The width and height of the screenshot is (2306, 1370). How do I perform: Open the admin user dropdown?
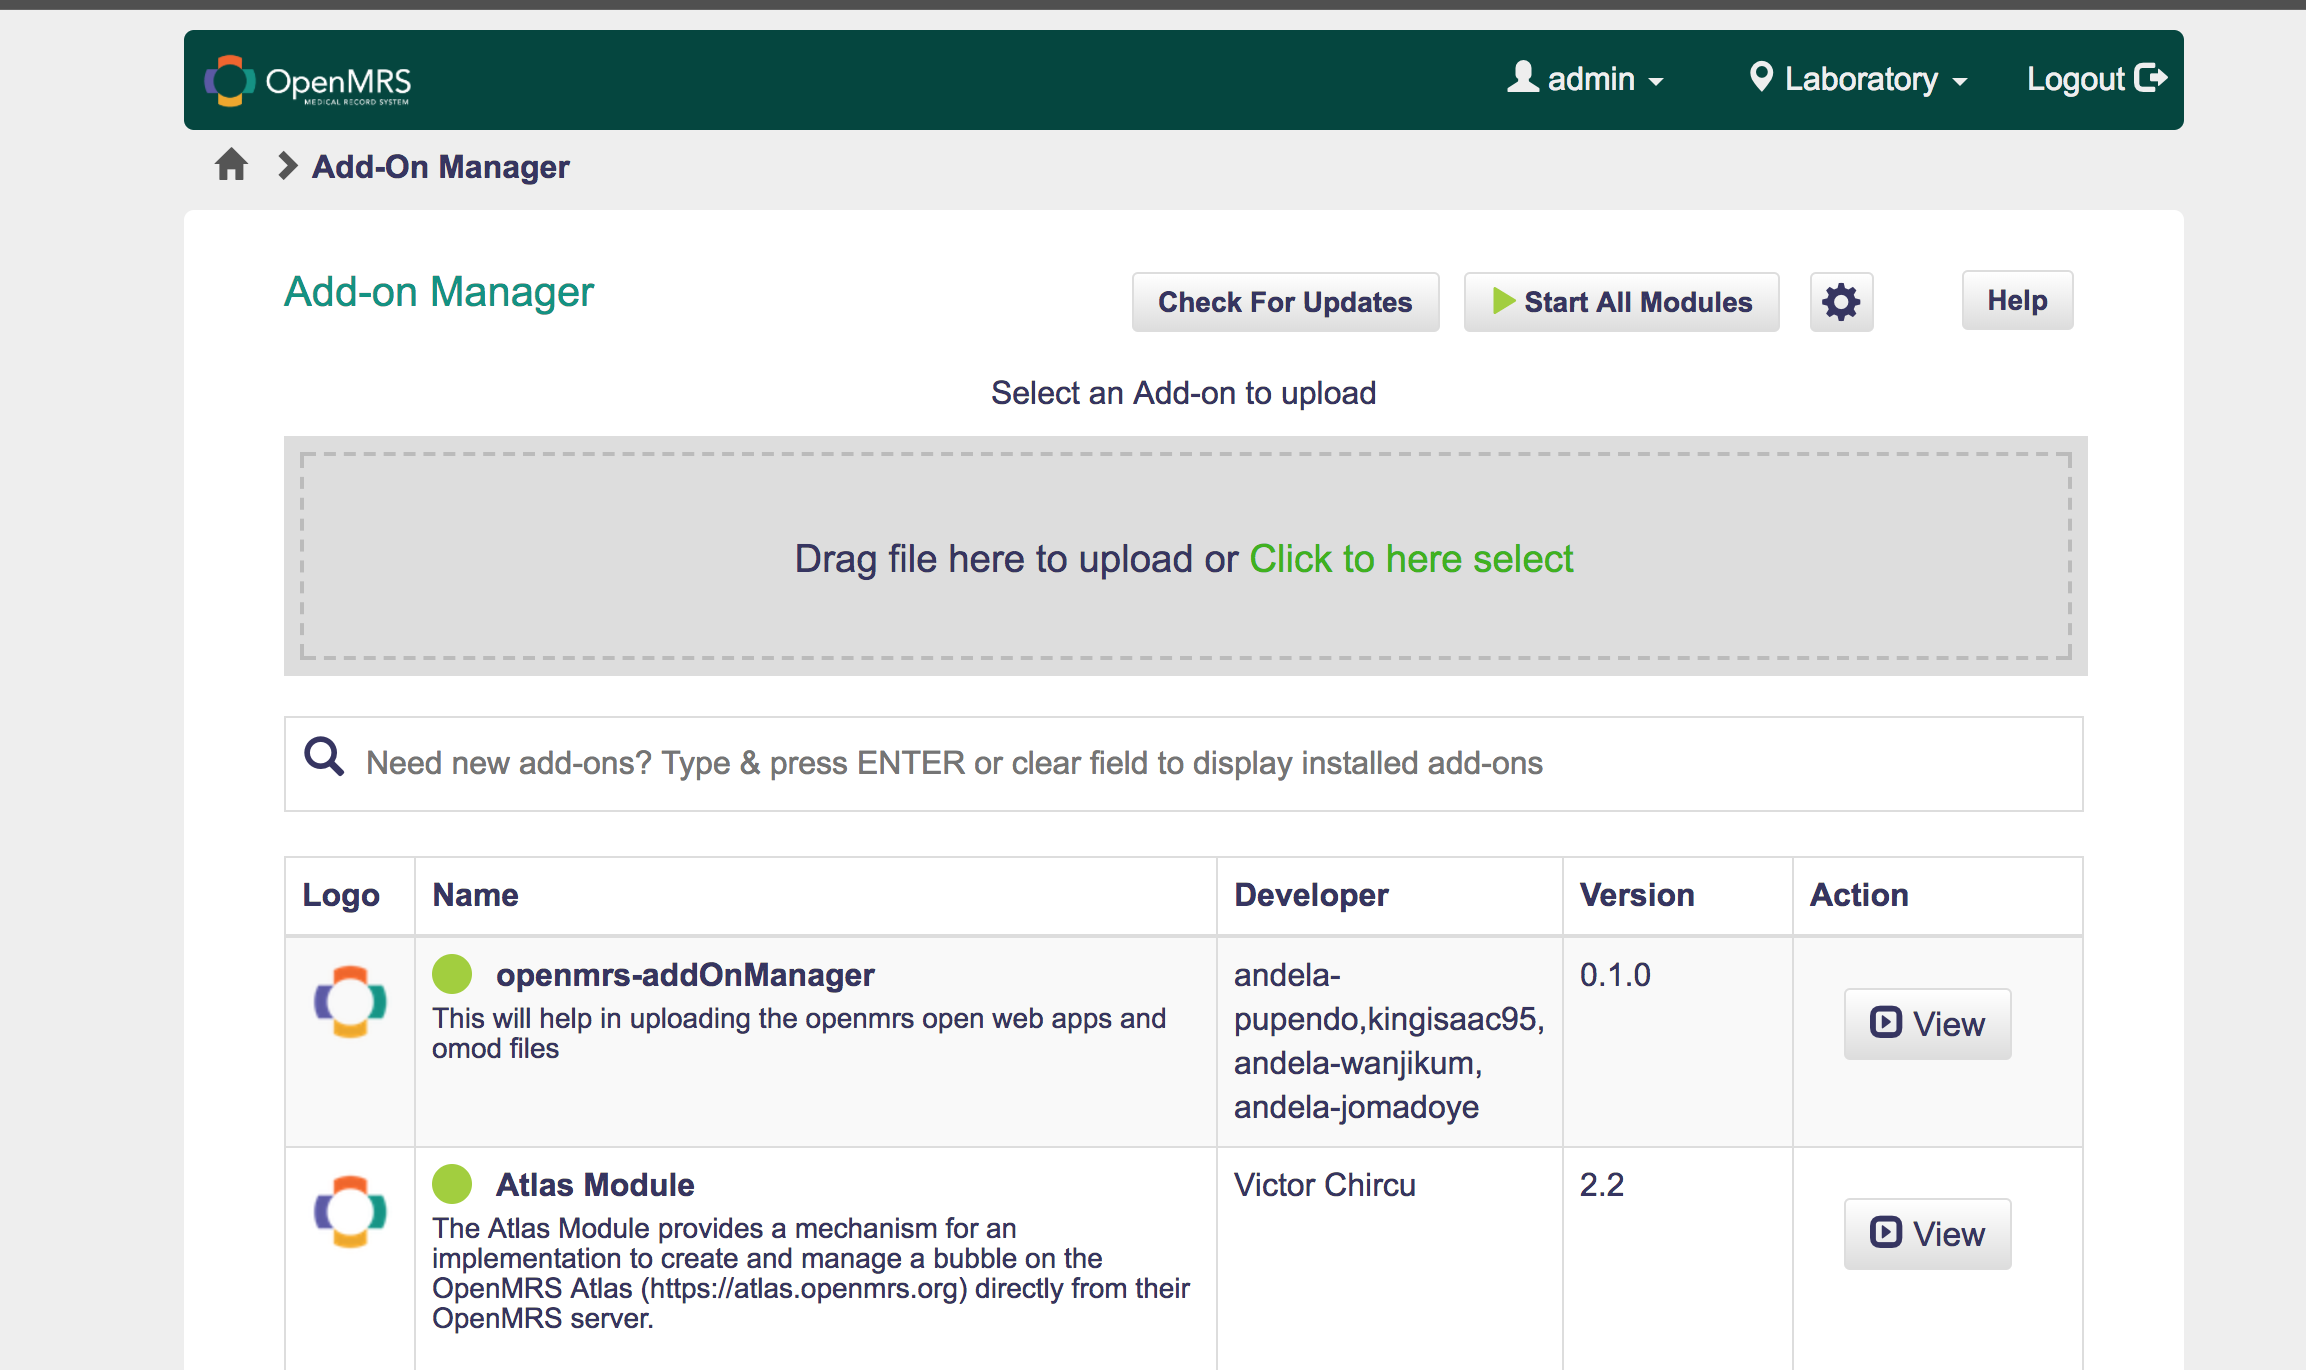1586,79
